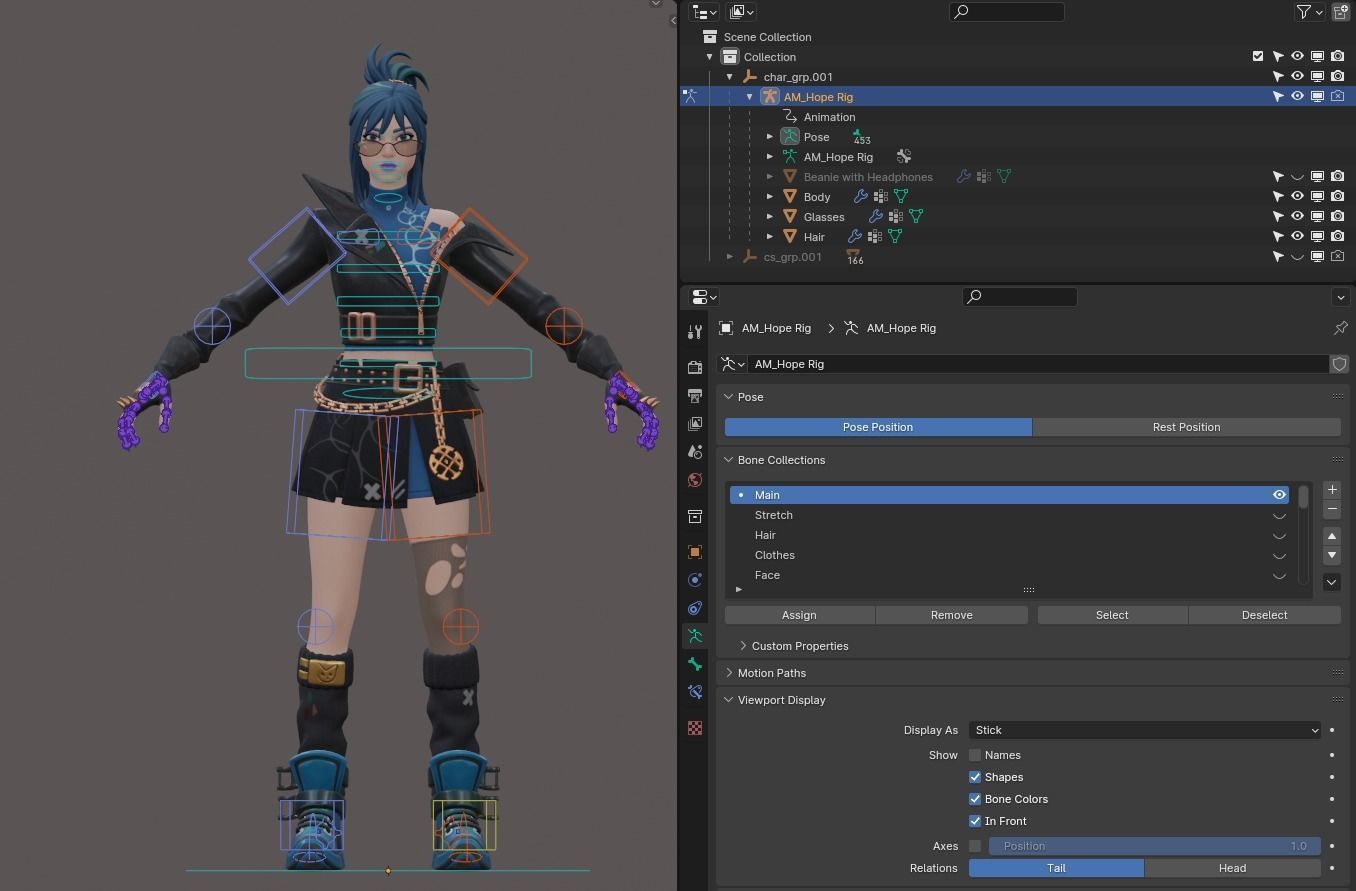Open the Texture properties tab
The height and width of the screenshot is (891, 1356).
[695, 728]
